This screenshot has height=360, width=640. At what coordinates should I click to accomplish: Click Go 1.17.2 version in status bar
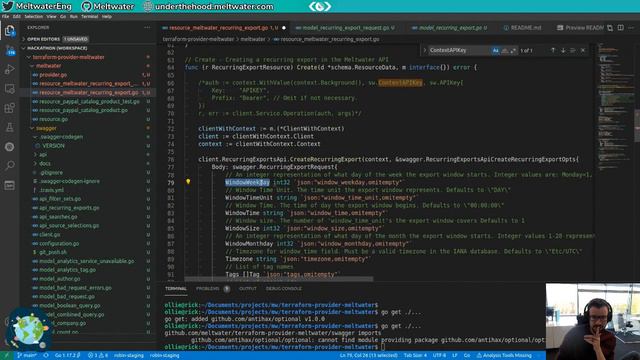pos(67,356)
